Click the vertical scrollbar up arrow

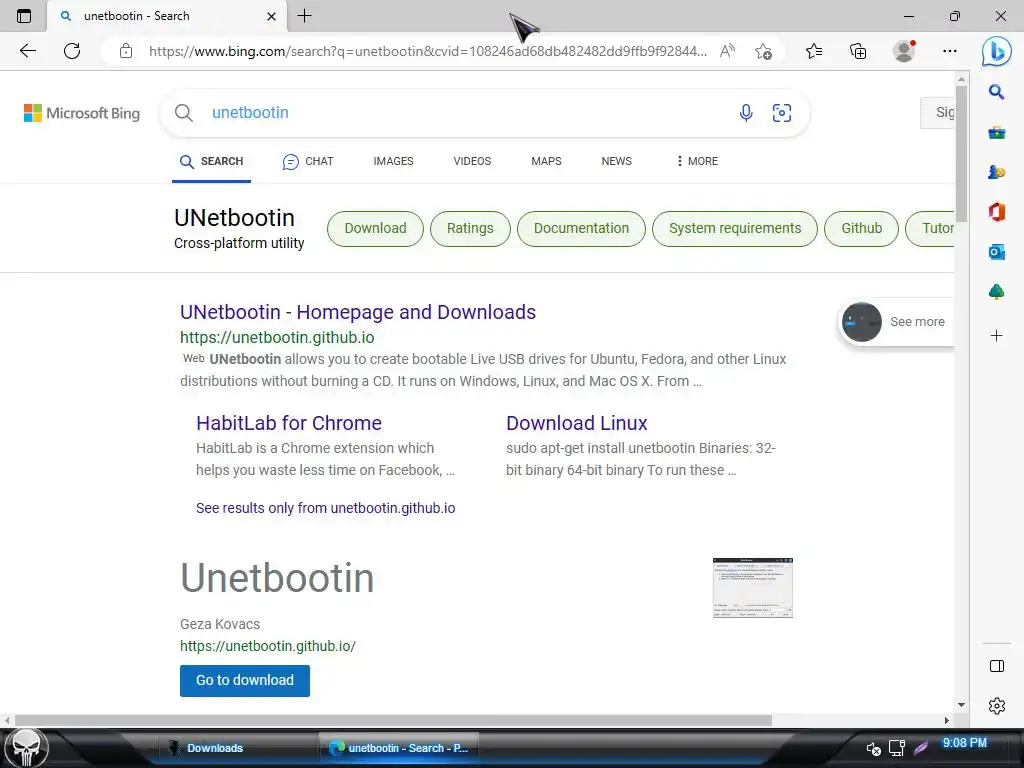click(961, 79)
